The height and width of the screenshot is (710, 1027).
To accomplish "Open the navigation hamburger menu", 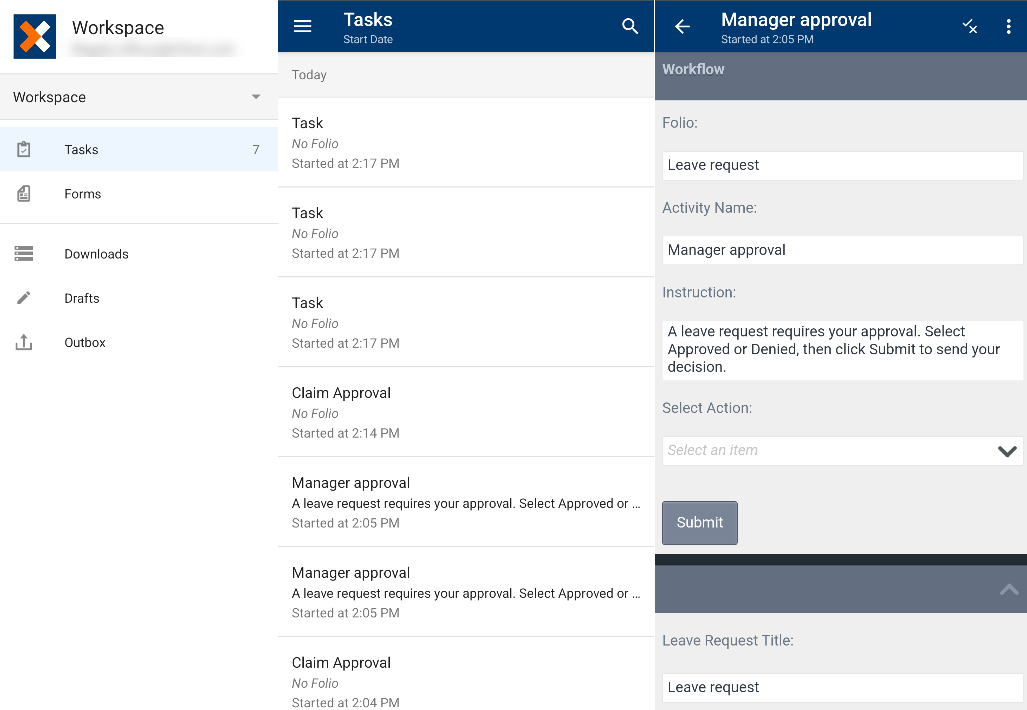I will [303, 25].
